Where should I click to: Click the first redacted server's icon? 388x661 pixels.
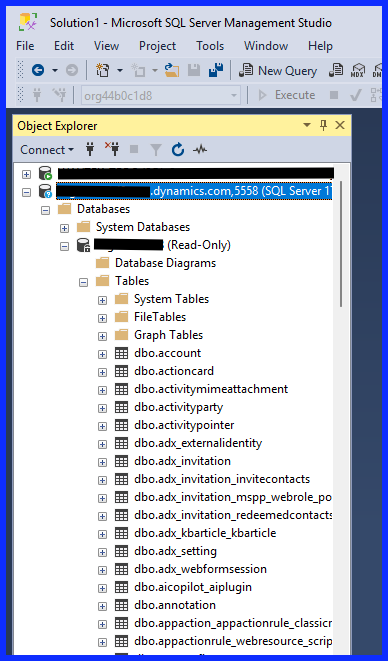tap(45, 173)
